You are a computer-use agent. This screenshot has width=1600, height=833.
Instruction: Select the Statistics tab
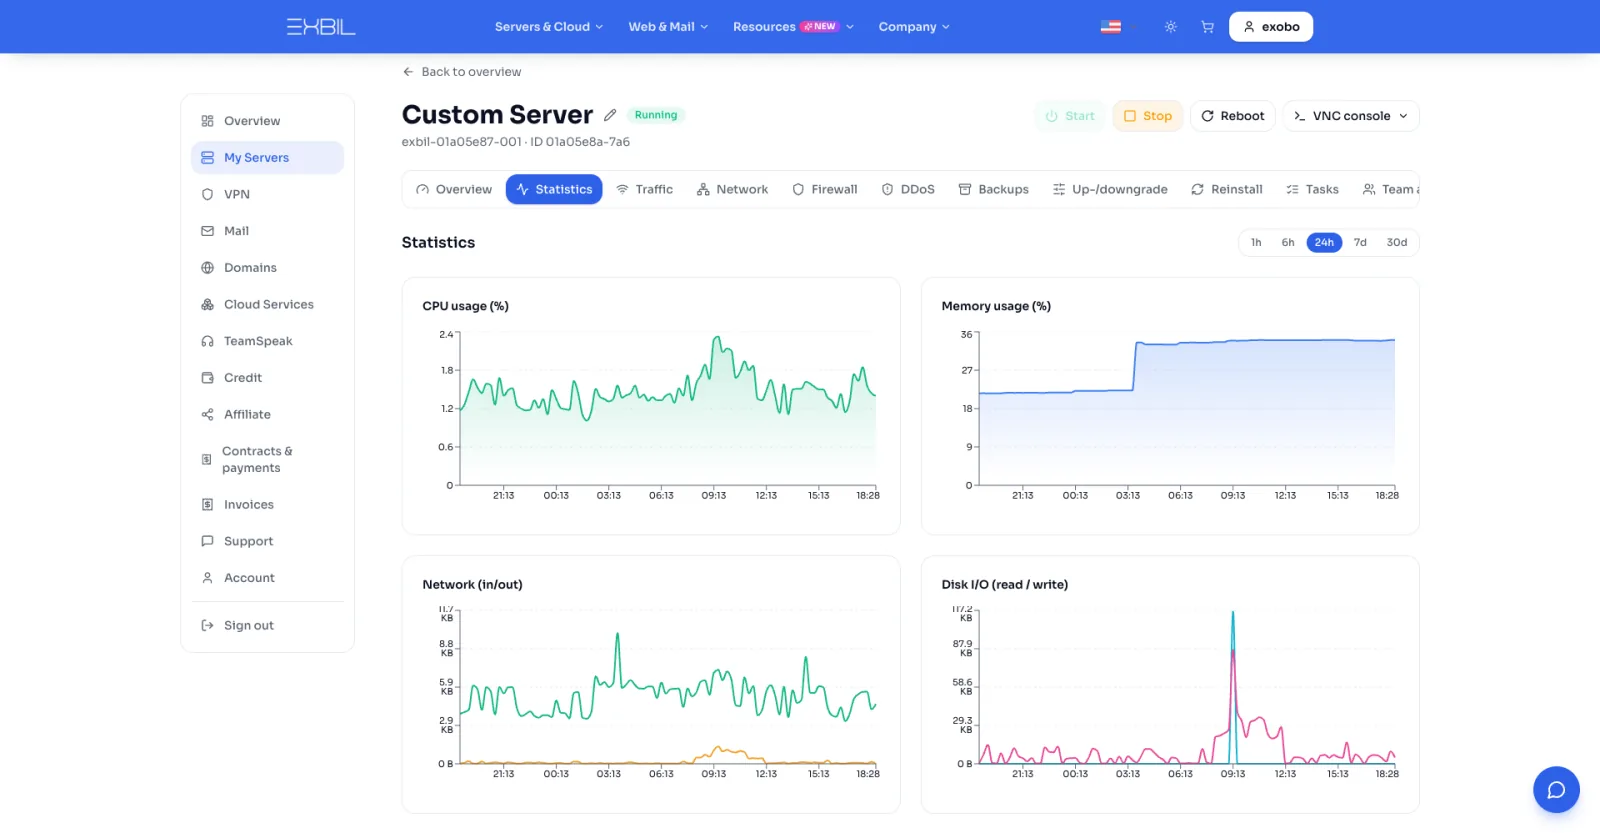click(x=554, y=189)
